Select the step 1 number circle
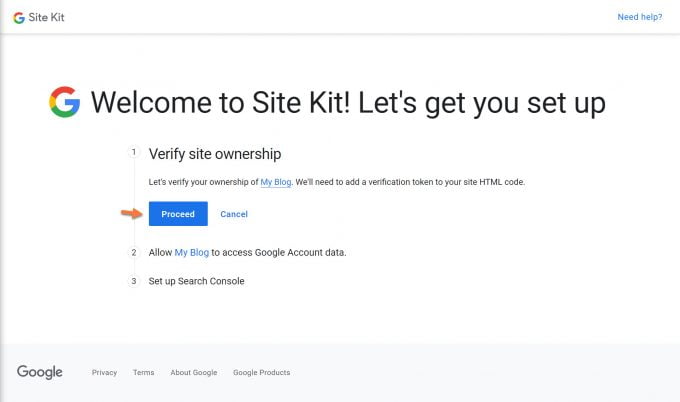The image size is (680, 402). tap(133, 153)
